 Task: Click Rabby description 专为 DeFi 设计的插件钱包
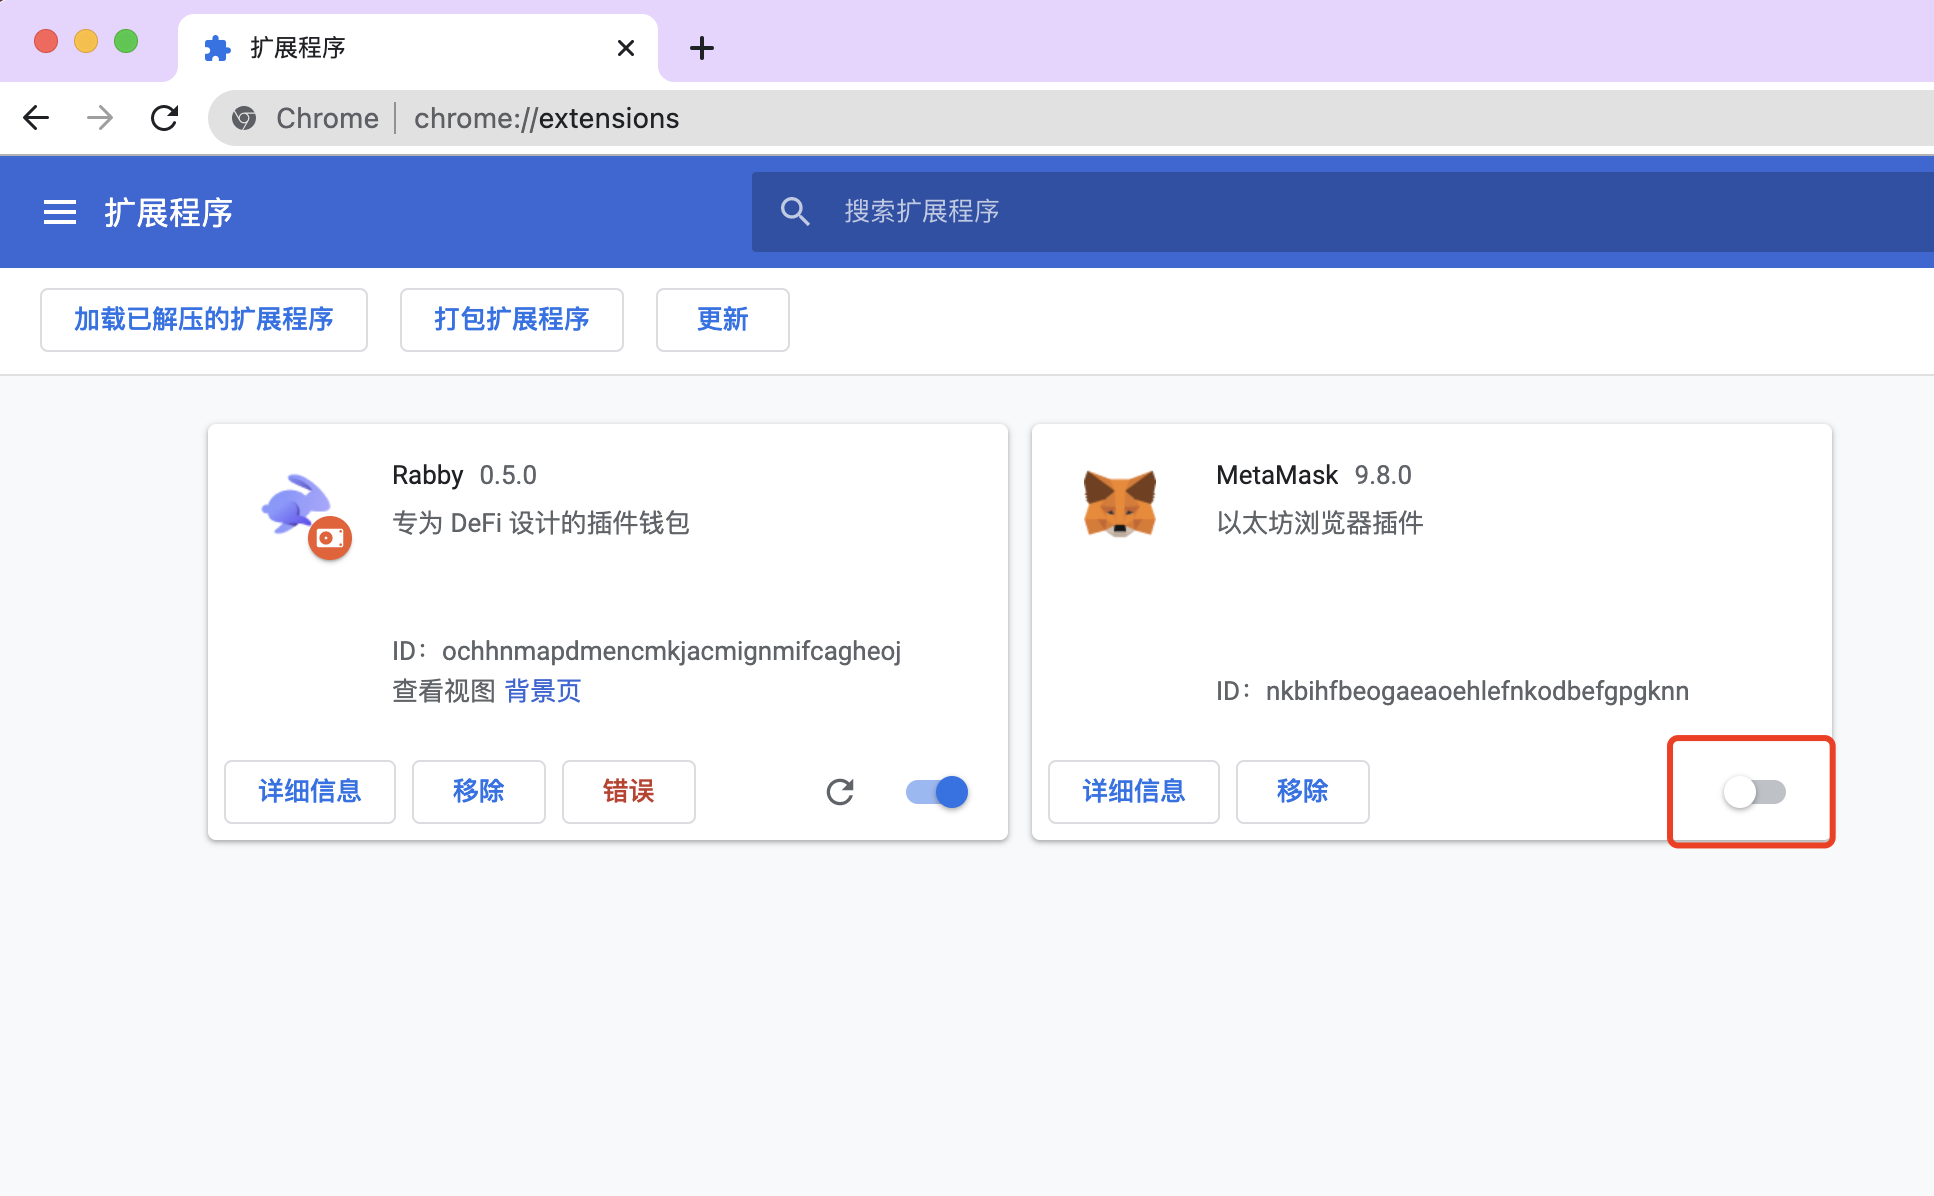point(541,523)
